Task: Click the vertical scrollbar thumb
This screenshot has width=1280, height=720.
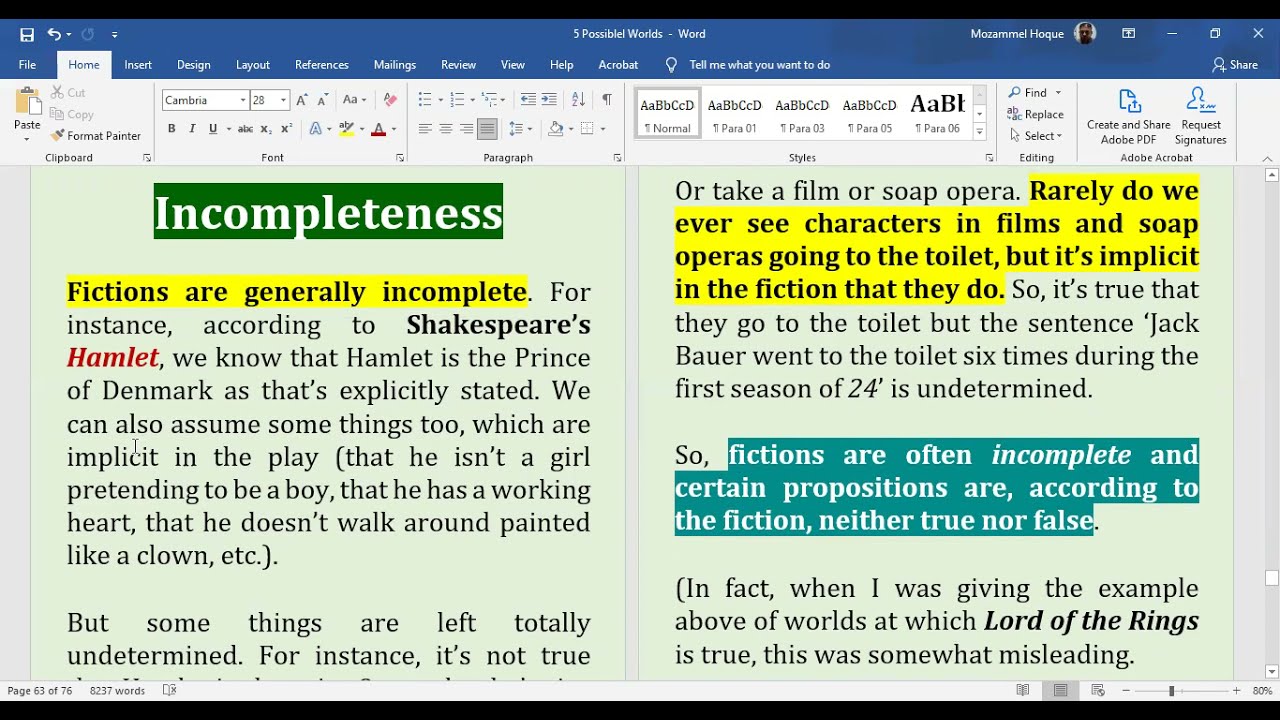Action: (1271, 578)
